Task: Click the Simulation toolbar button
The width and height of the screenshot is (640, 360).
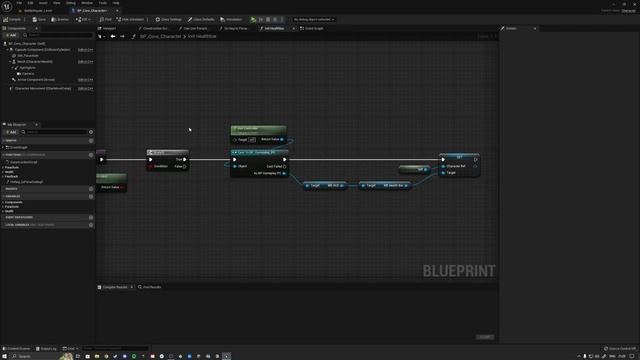Action: pos(231,20)
